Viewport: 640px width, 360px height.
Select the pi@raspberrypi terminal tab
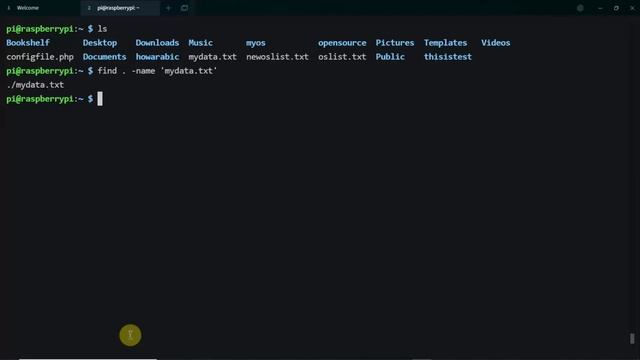click(119, 8)
